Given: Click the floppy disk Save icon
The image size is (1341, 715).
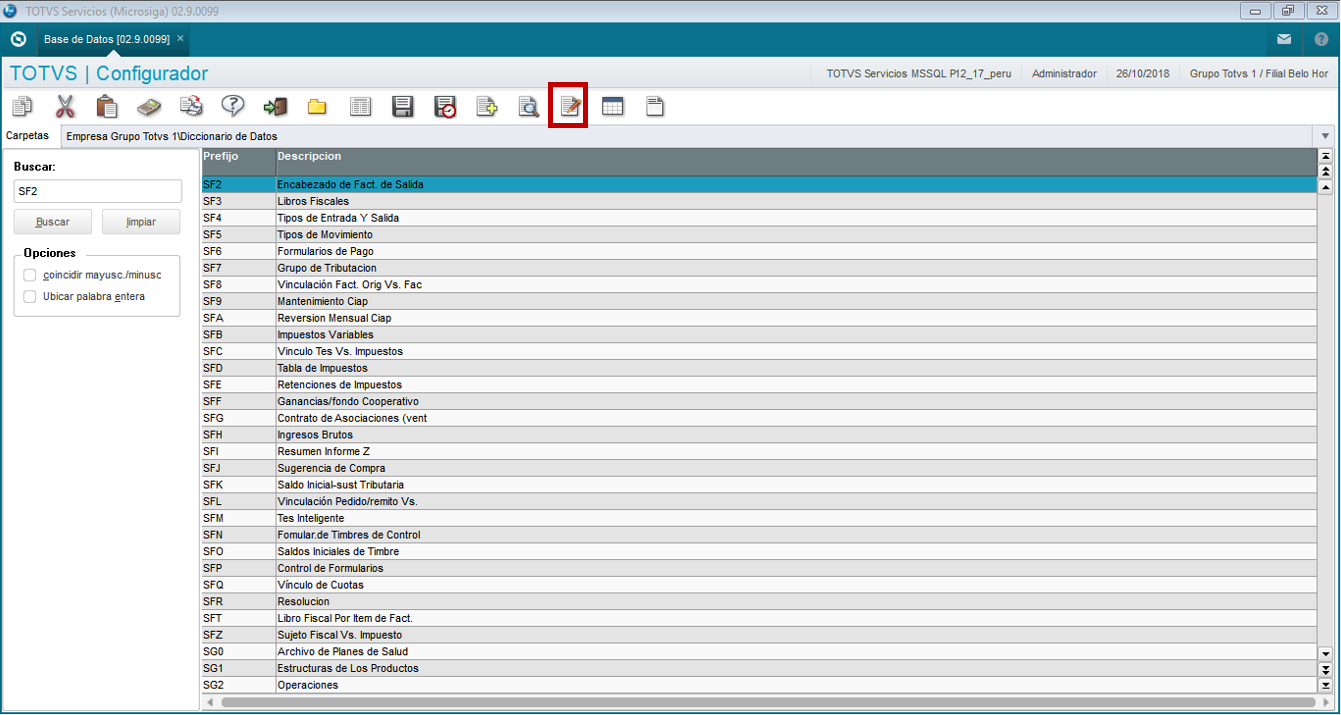Looking at the screenshot, I should click(x=403, y=106).
